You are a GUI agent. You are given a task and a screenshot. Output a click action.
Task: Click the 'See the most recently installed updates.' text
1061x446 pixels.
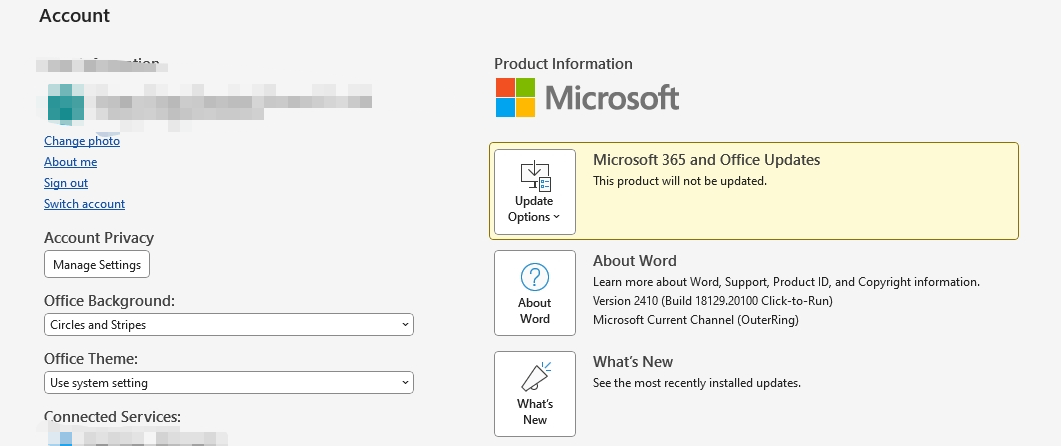(697, 382)
